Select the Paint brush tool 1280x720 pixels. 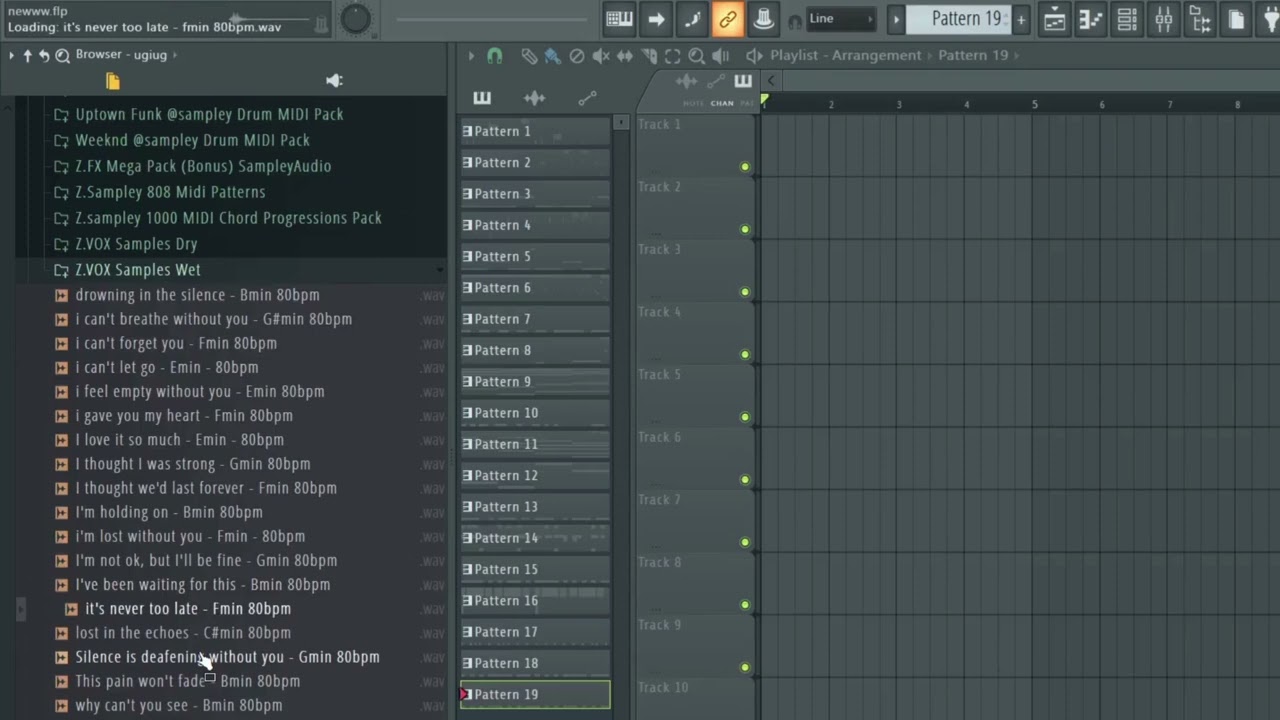552,56
